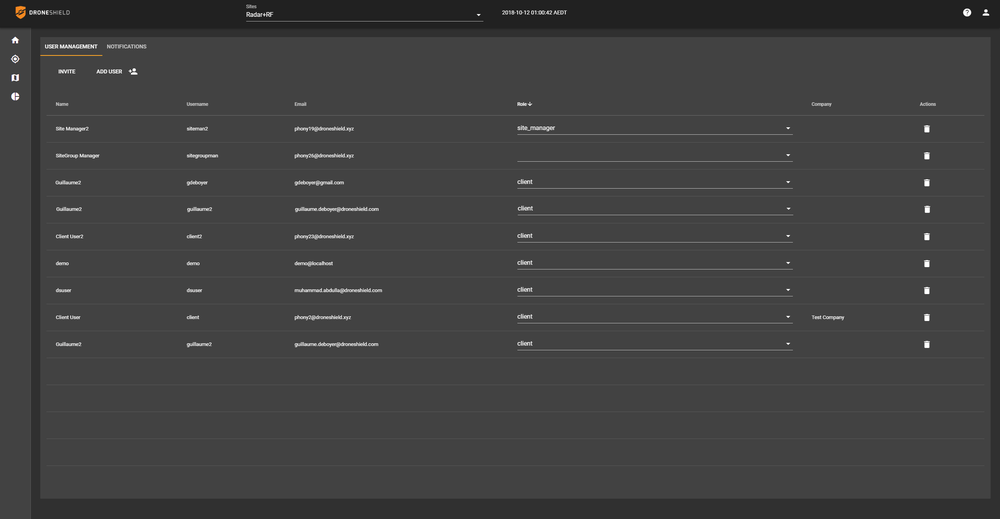
Task: Open the Sites dropdown showing Radar+RF
Action: [364, 15]
